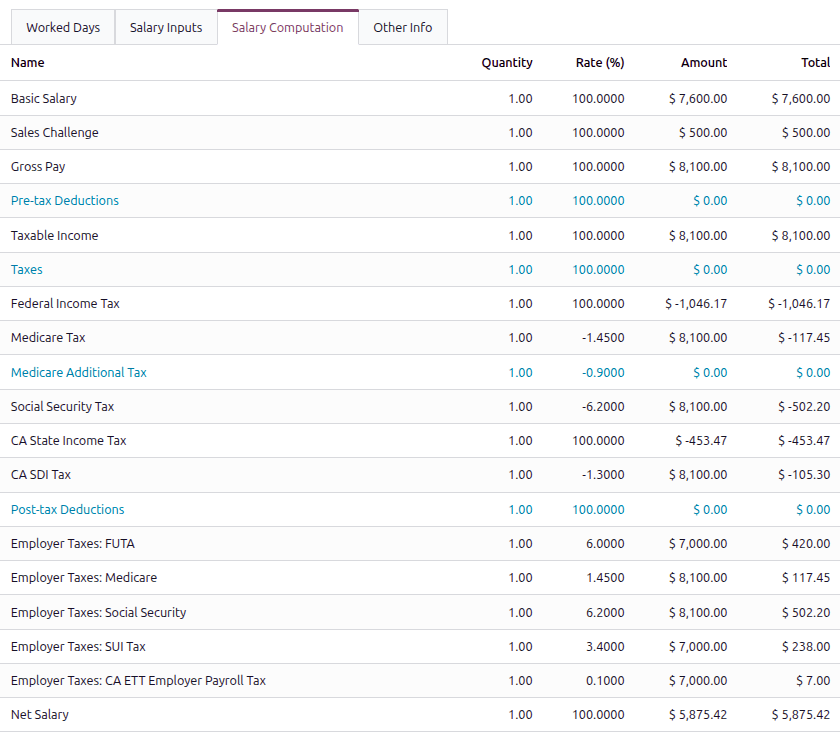Screen dimensions: 840x732
Task: Select the Basic Salary row name
Action: [x=44, y=99]
